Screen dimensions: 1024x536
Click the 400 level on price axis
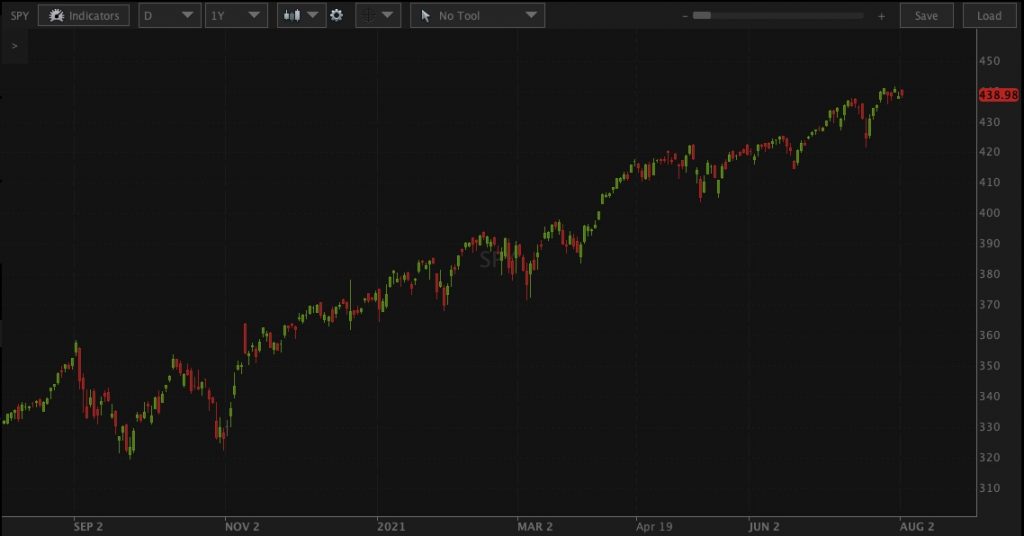990,213
